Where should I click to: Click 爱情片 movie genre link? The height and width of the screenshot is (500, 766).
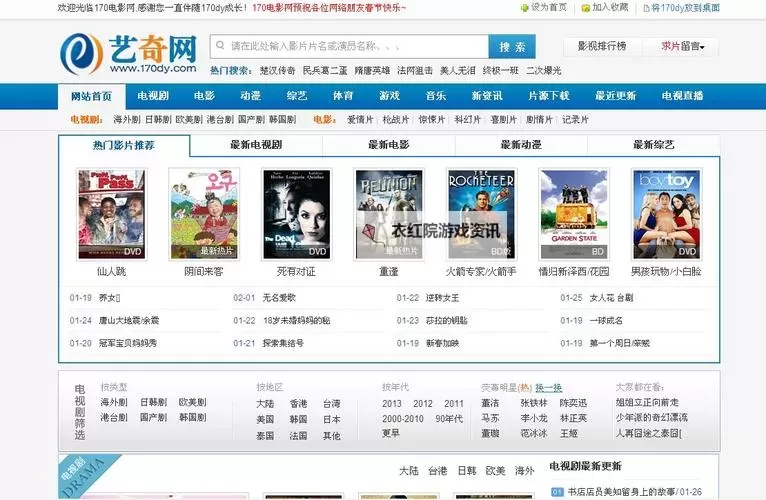pyautogui.click(x=360, y=119)
